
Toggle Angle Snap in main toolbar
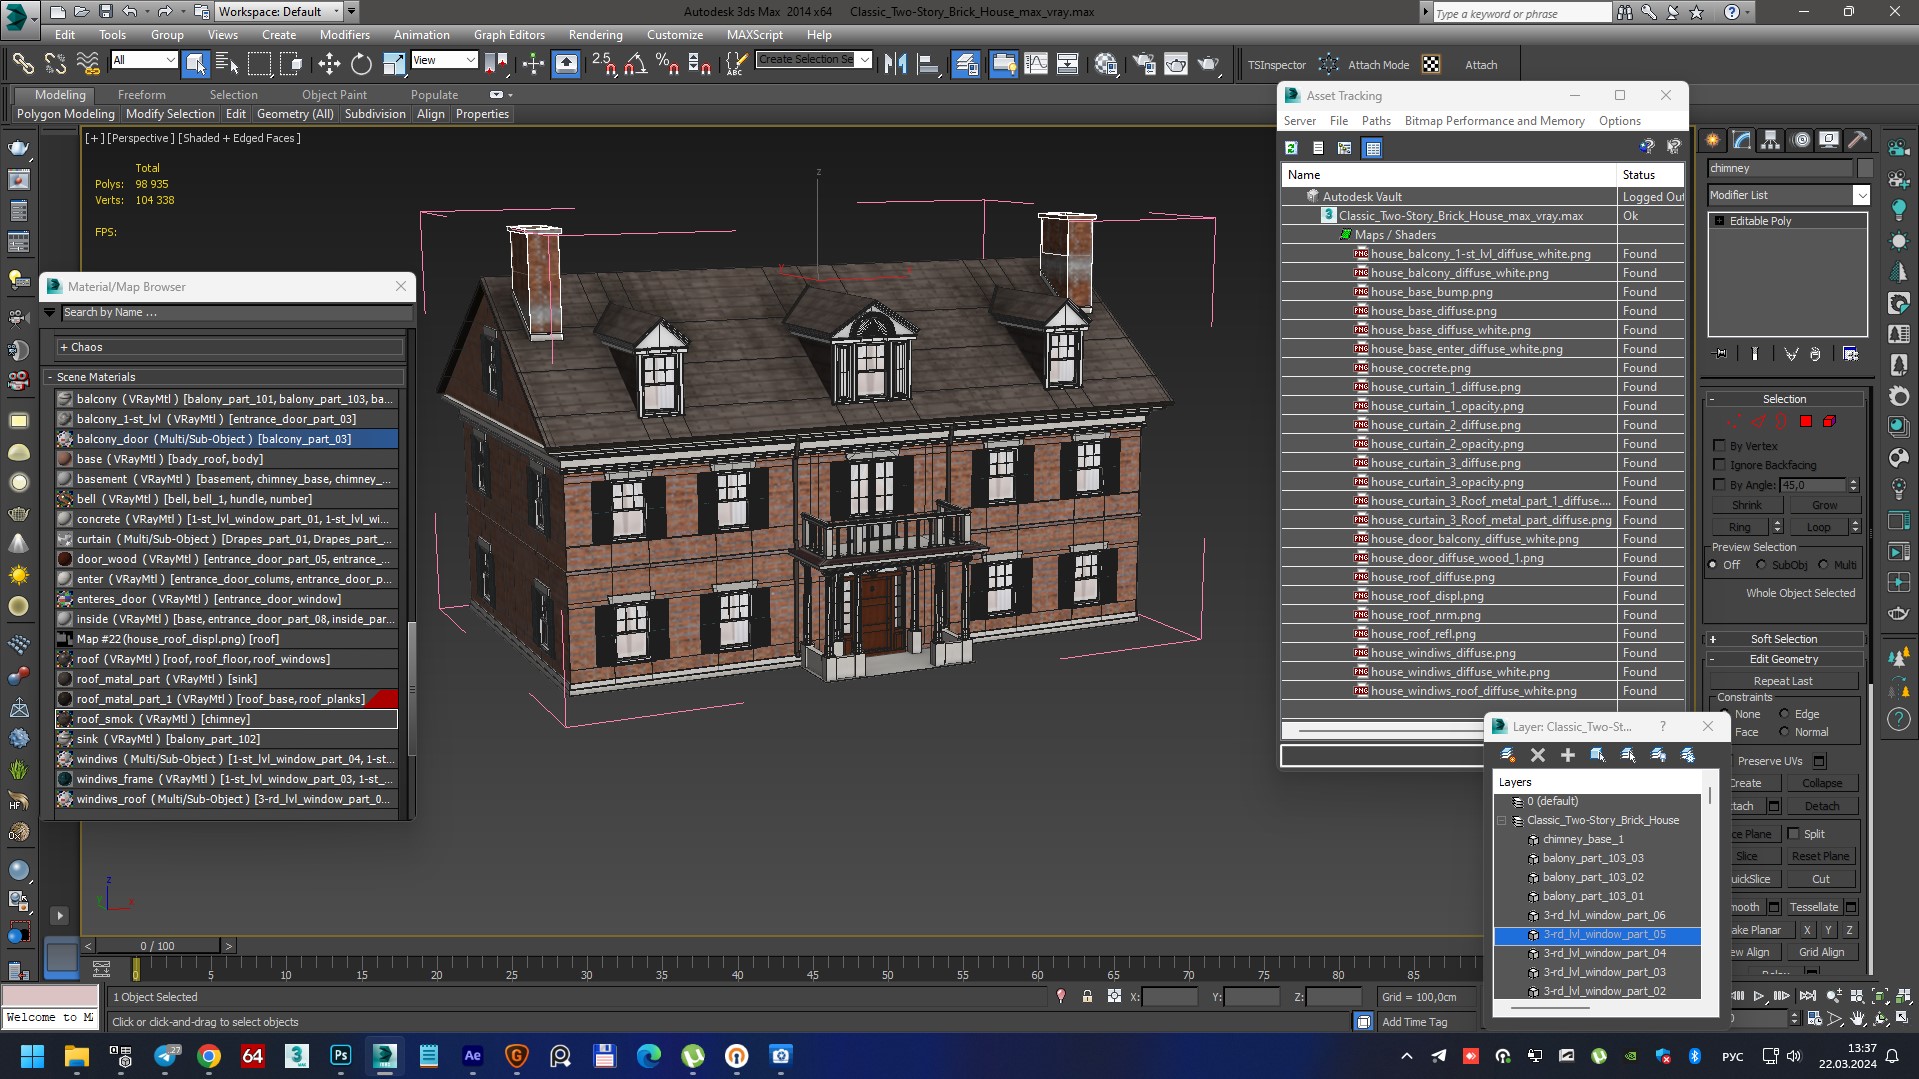(x=635, y=65)
